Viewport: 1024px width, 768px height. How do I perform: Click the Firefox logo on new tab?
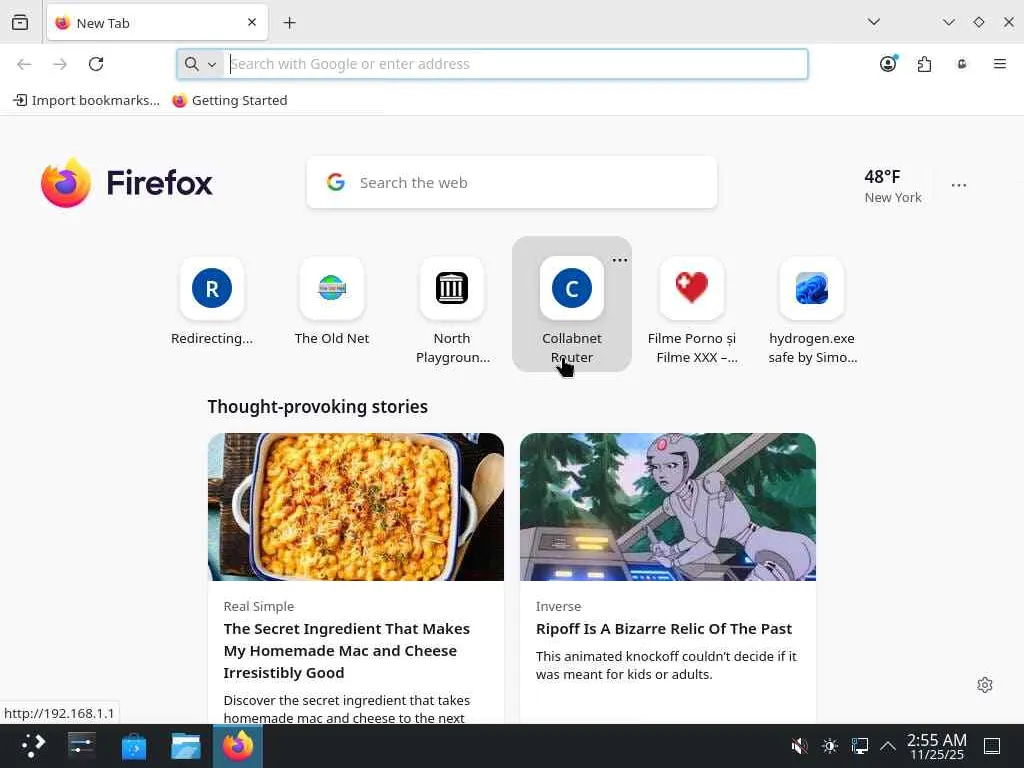point(127,182)
